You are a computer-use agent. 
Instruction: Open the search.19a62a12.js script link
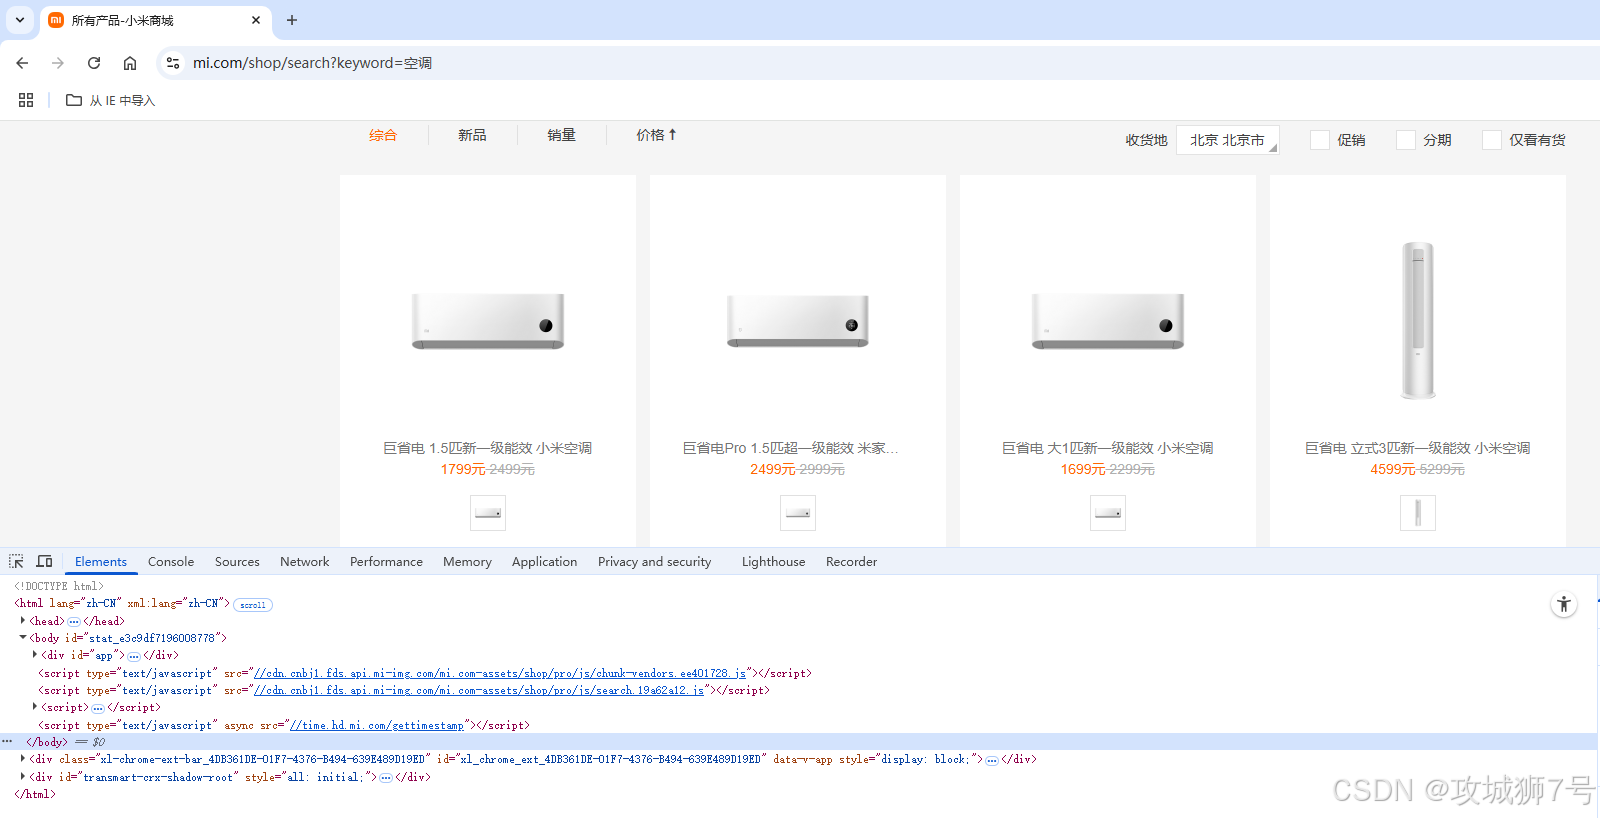[x=479, y=690]
